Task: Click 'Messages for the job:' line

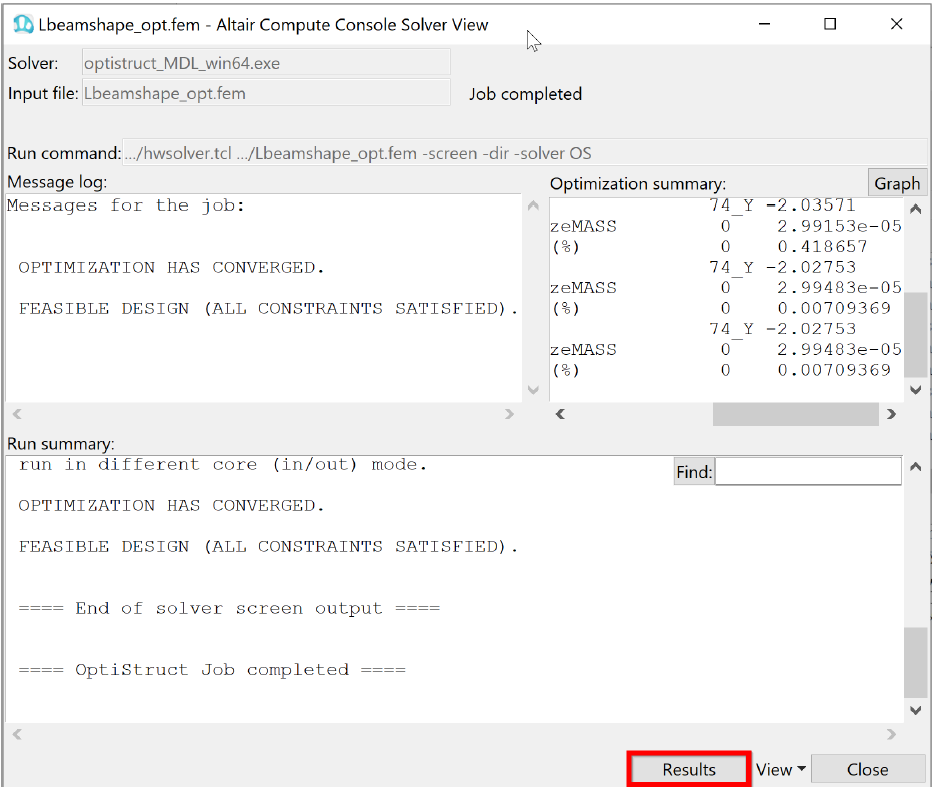Action: (x=125, y=206)
